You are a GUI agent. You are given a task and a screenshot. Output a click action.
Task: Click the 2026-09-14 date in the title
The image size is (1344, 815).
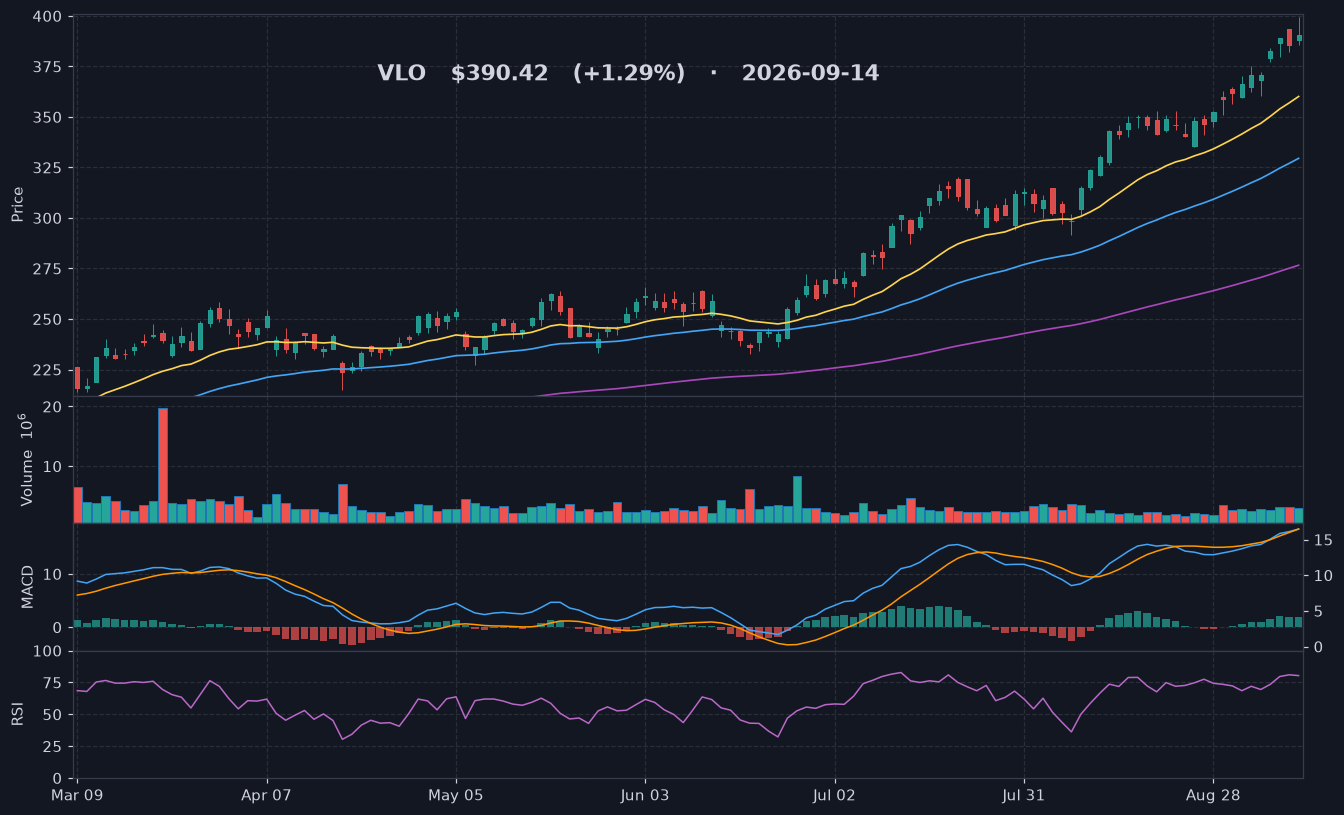tap(810, 73)
